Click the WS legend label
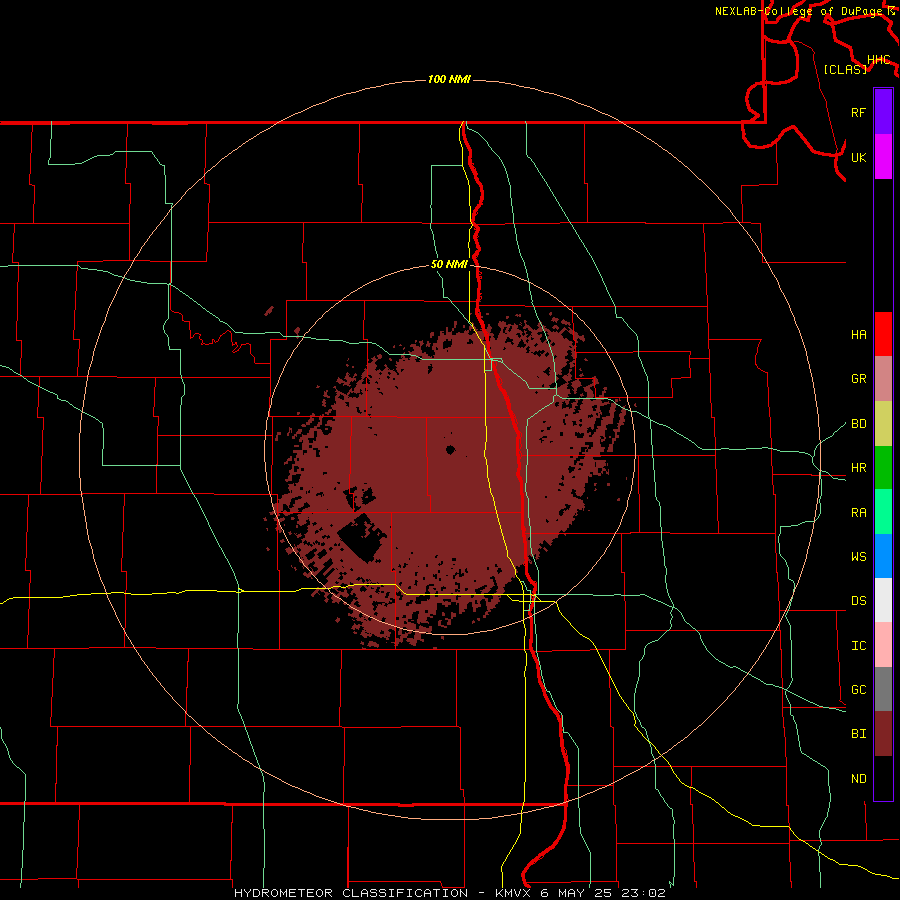This screenshot has height=900, width=900. (858, 556)
